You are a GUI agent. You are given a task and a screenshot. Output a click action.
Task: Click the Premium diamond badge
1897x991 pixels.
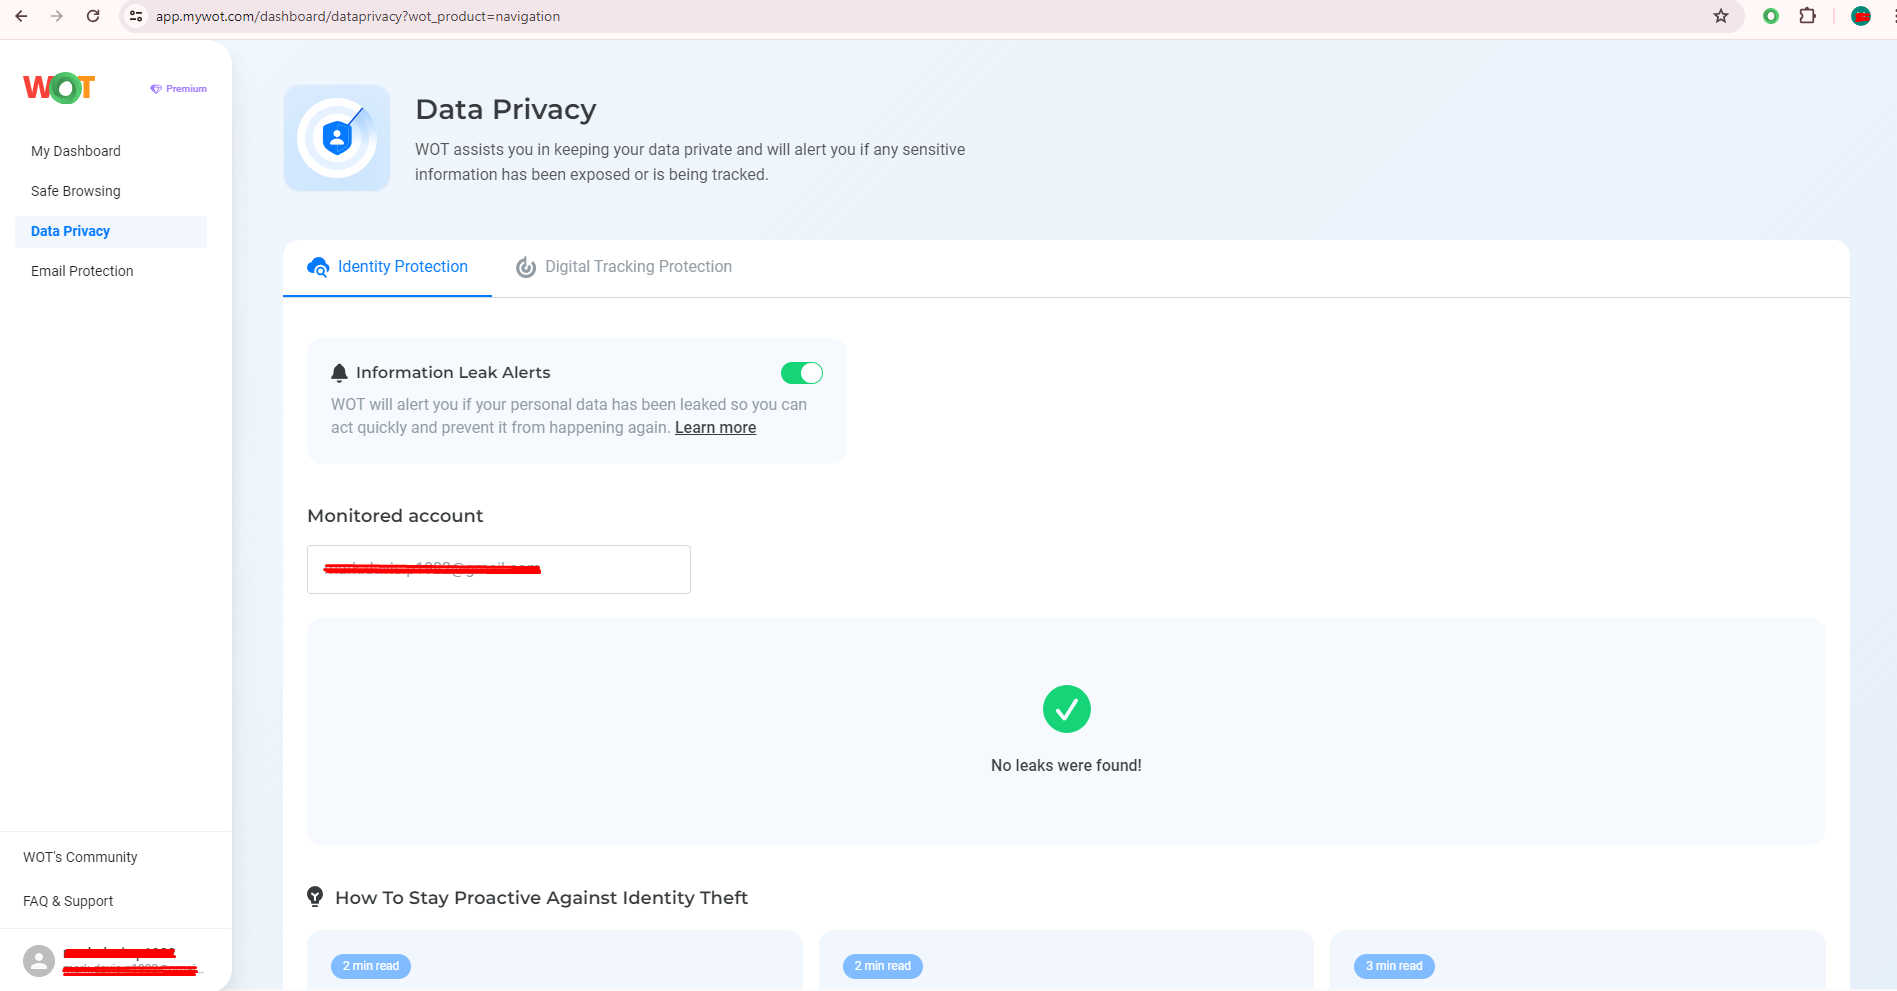(x=179, y=89)
